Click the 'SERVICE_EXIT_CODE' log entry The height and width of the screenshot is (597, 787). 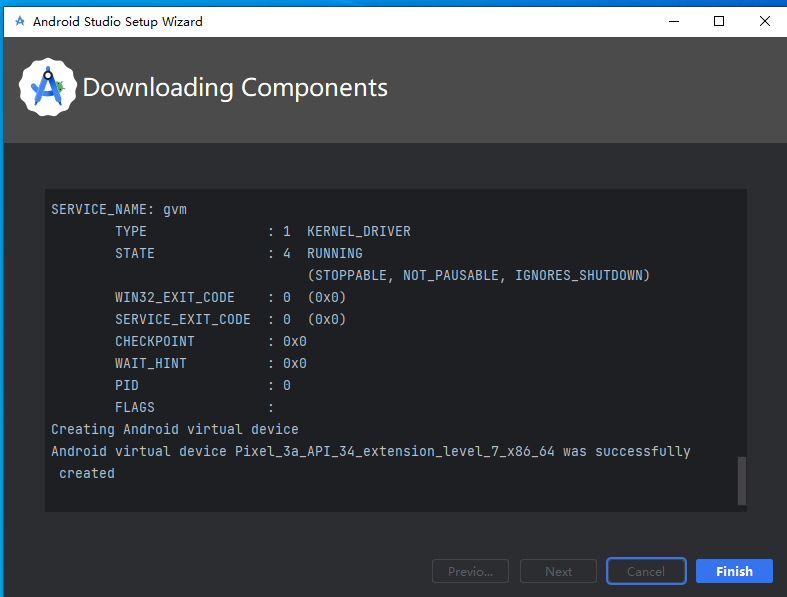pyautogui.click(x=183, y=319)
